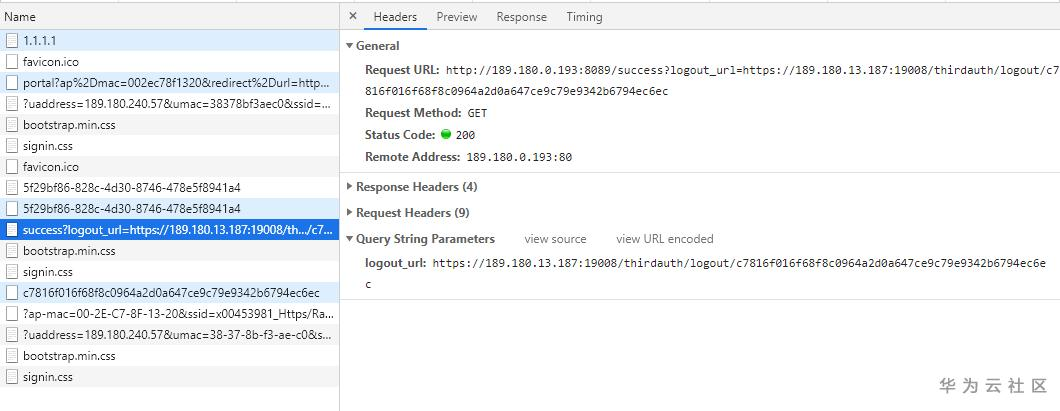
Task: Close the request details panel
Action: click(x=353, y=16)
